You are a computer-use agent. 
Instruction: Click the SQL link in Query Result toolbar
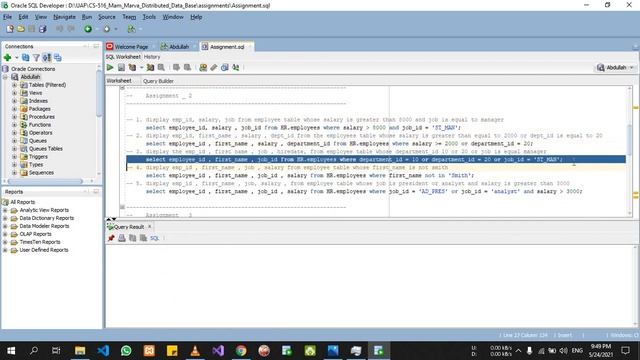coord(154,238)
